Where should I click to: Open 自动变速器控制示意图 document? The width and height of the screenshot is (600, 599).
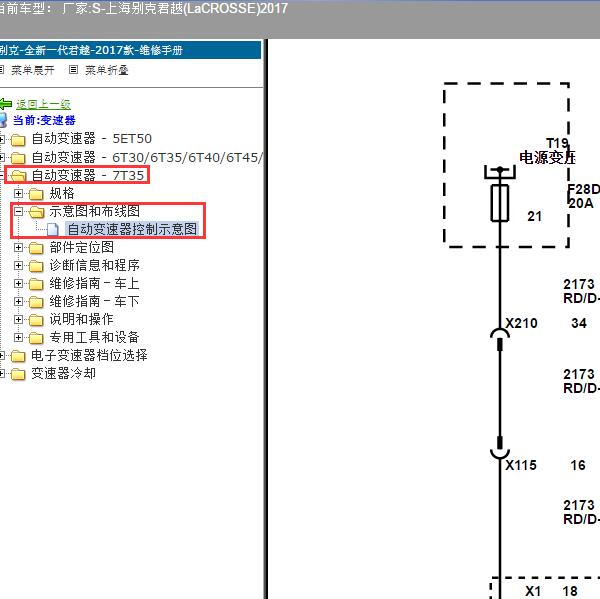pyautogui.click(x=132, y=229)
